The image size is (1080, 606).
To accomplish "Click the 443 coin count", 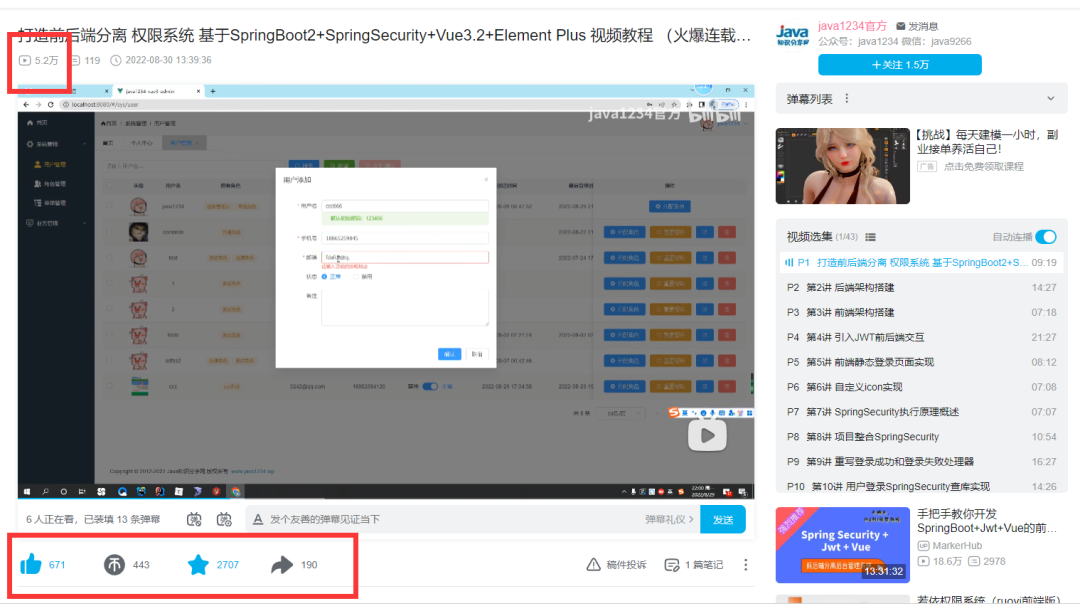I will point(141,565).
